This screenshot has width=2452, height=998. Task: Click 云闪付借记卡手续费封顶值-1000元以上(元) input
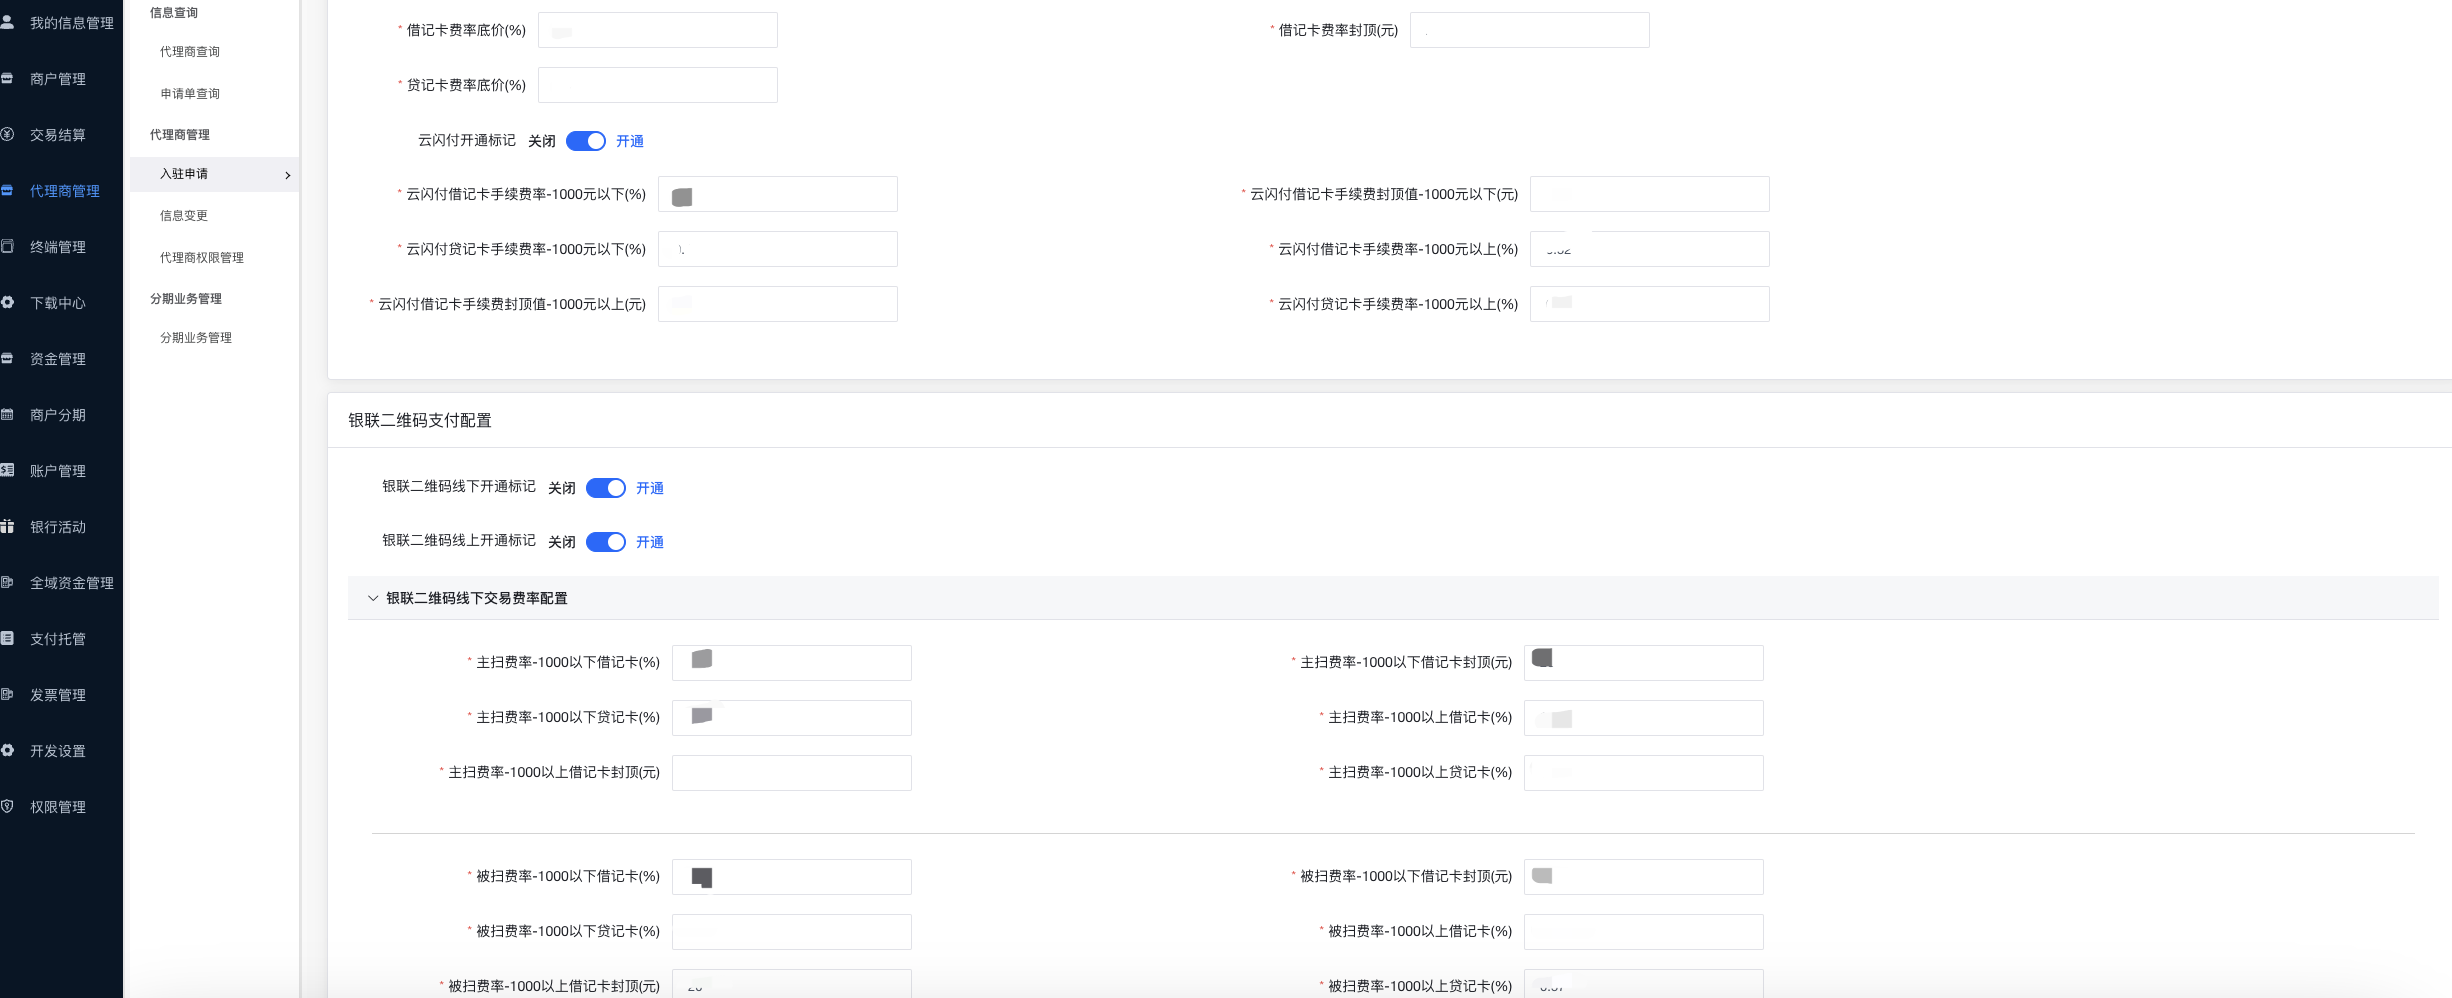pyautogui.click(x=778, y=304)
